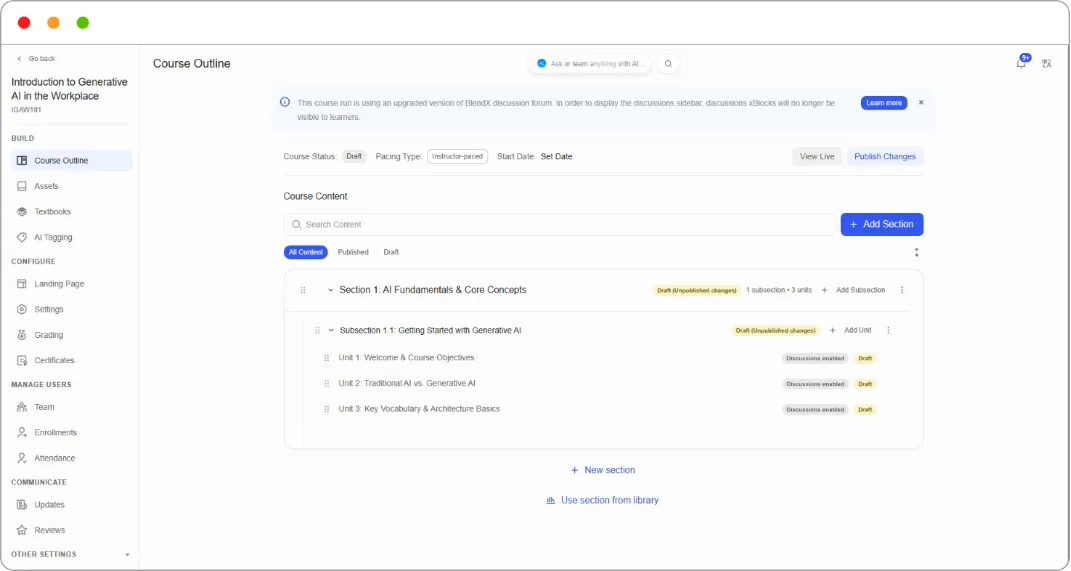
Task: Dismiss the discussion forum banner
Action: [921, 102]
